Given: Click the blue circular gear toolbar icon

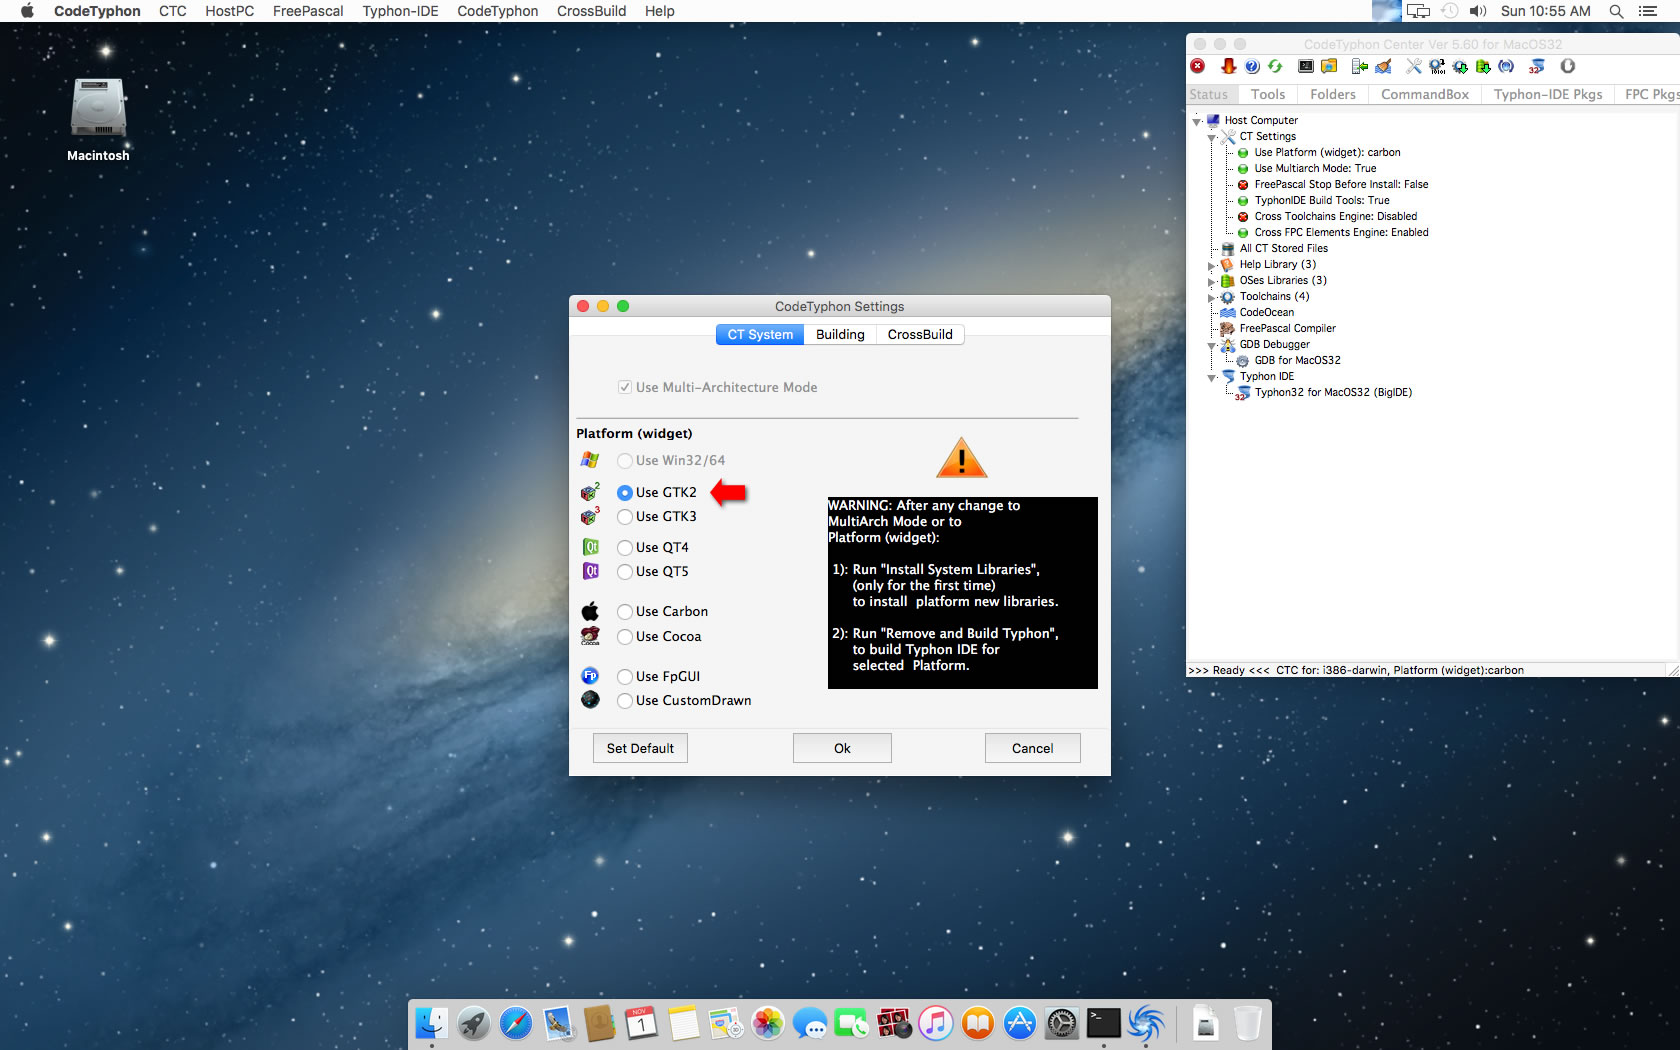Looking at the screenshot, I should click(1506, 66).
